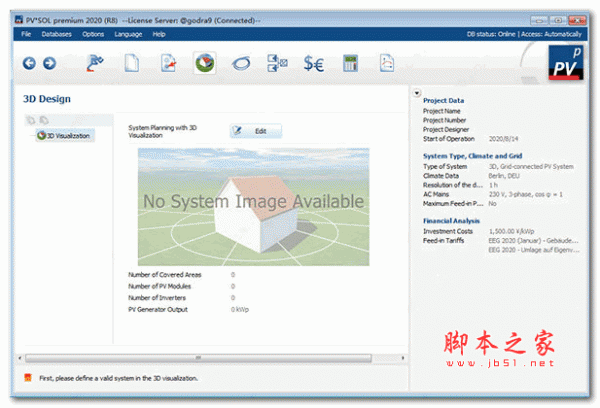The width and height of the screenshot is (600, 408).
Task: Click the scrollbar left arrow
Action: point(20,358)
